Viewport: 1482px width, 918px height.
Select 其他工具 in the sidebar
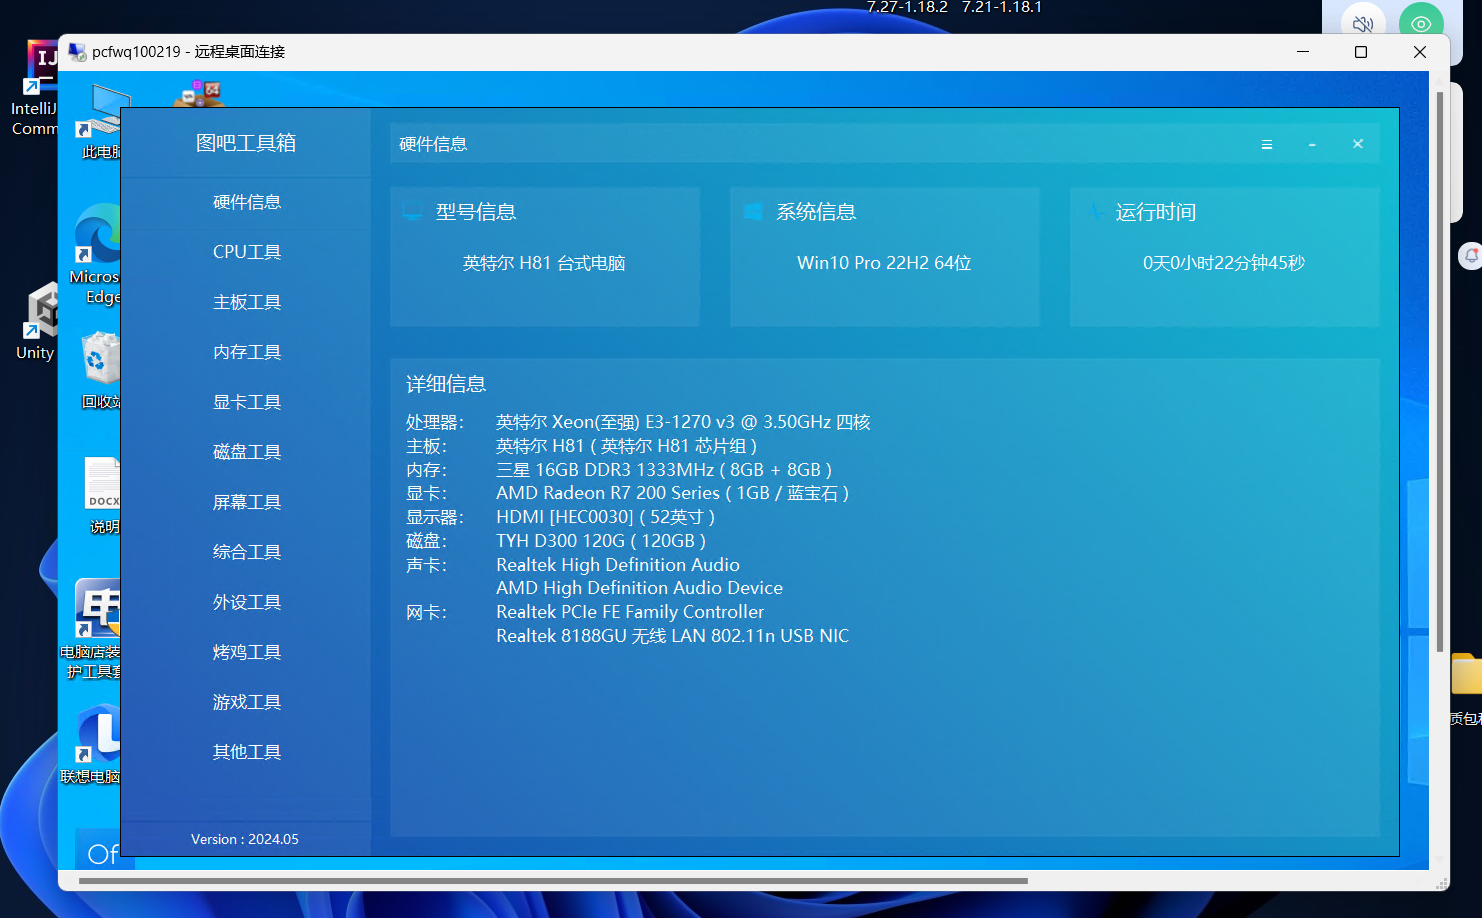tap(246, 752)
